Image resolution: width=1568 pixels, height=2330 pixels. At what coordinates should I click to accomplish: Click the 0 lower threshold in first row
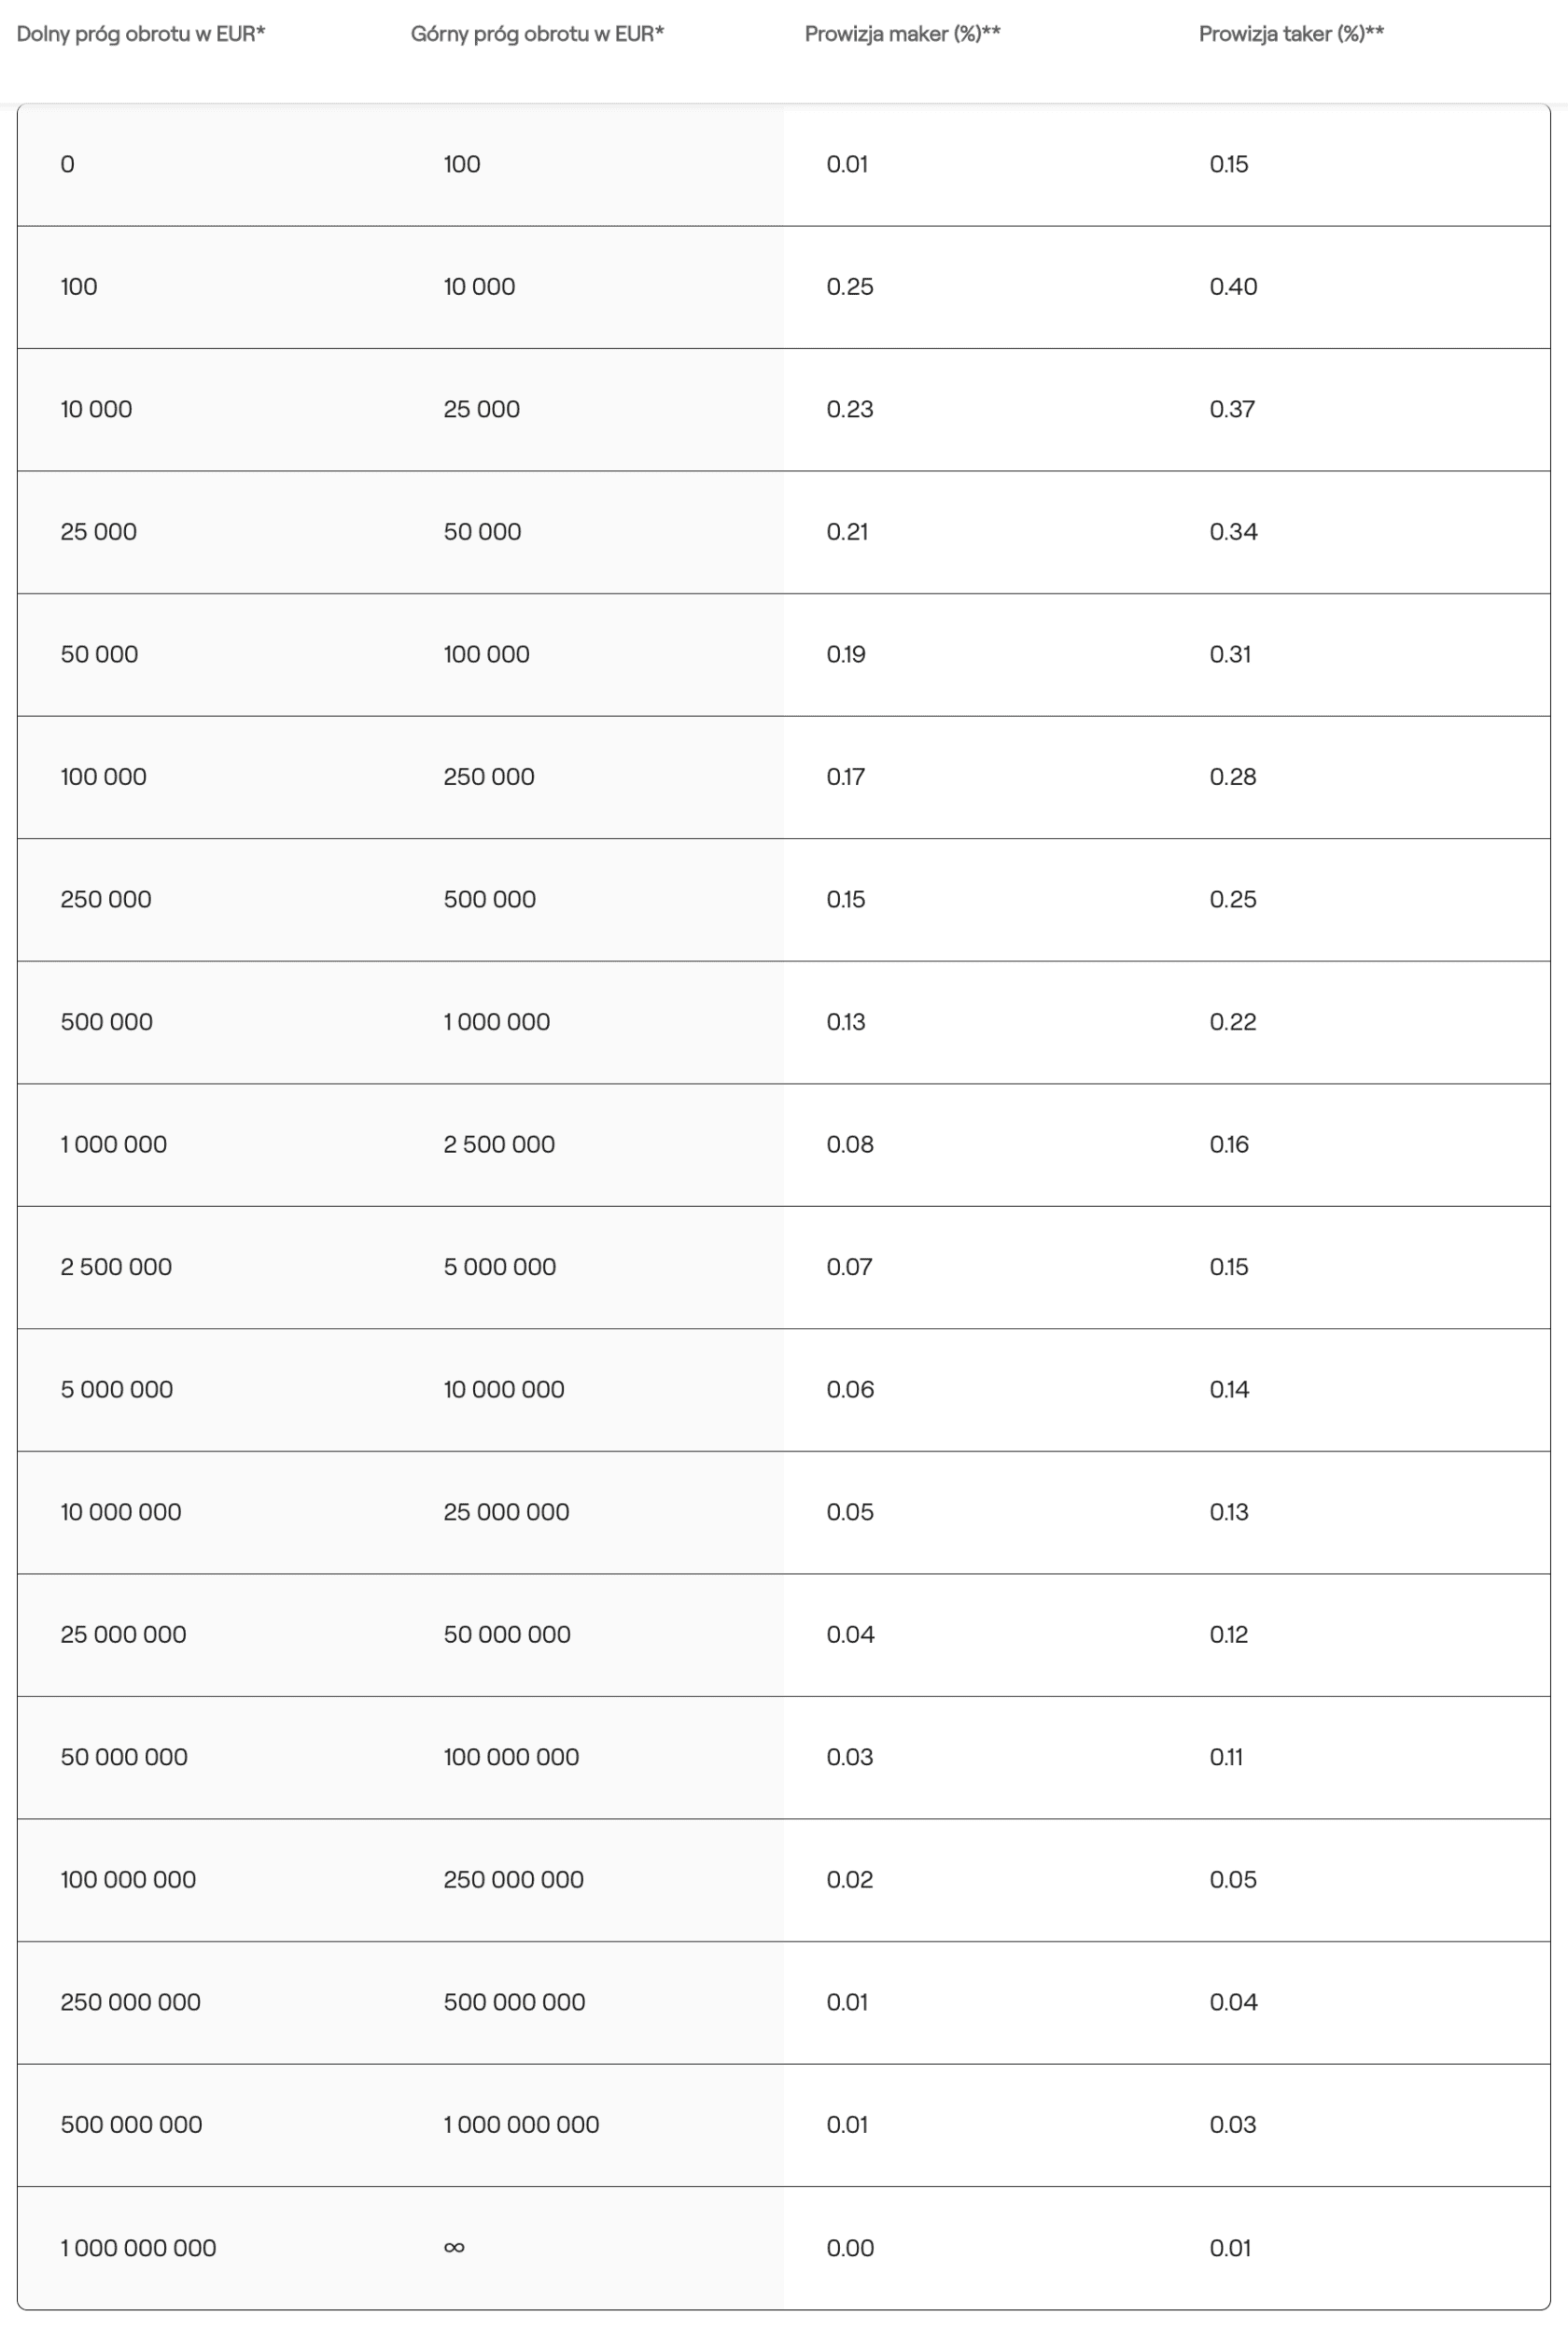[x=67, y=164]
